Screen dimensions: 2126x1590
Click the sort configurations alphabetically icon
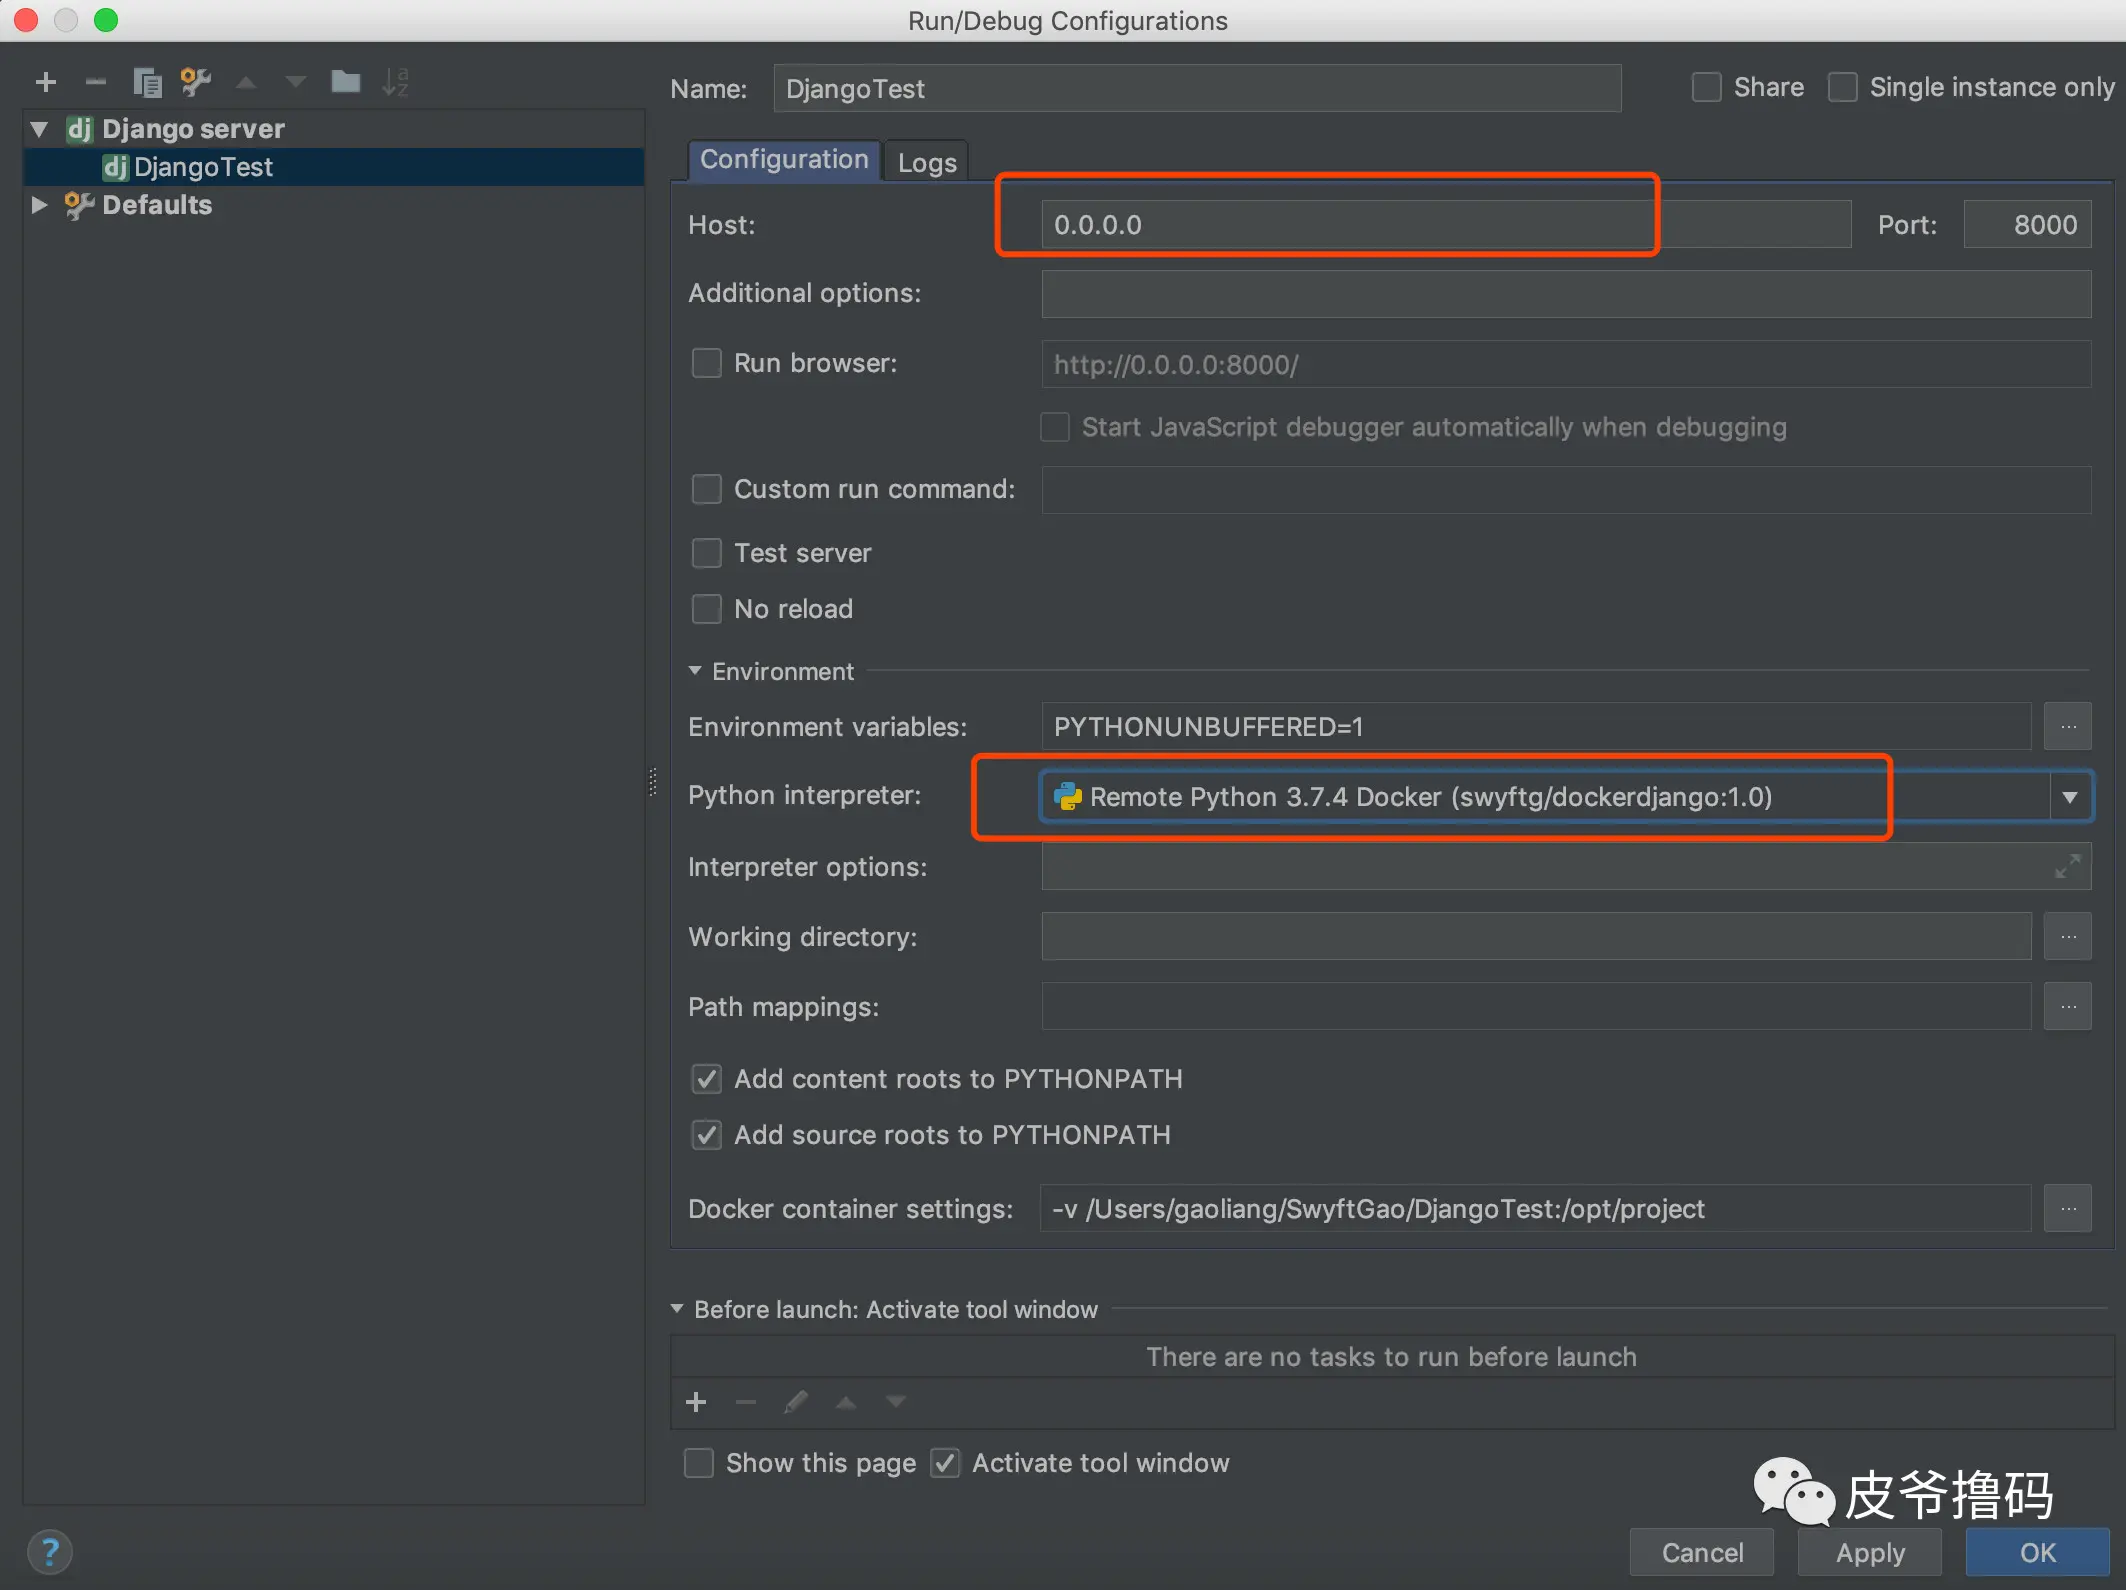(395, 82)
